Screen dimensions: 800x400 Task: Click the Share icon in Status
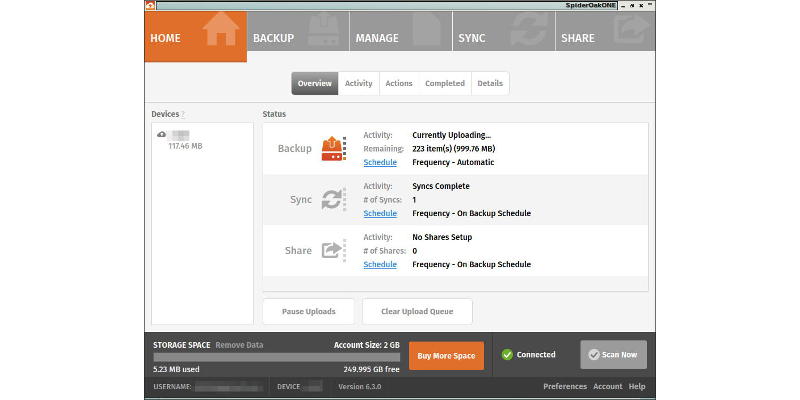tap(331, 250)
